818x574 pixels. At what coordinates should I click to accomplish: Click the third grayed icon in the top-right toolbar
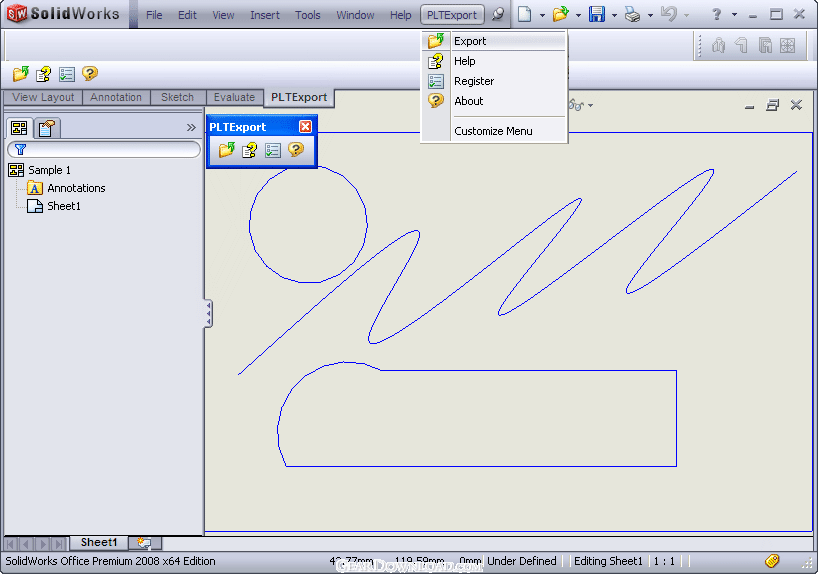coord(765,45)
